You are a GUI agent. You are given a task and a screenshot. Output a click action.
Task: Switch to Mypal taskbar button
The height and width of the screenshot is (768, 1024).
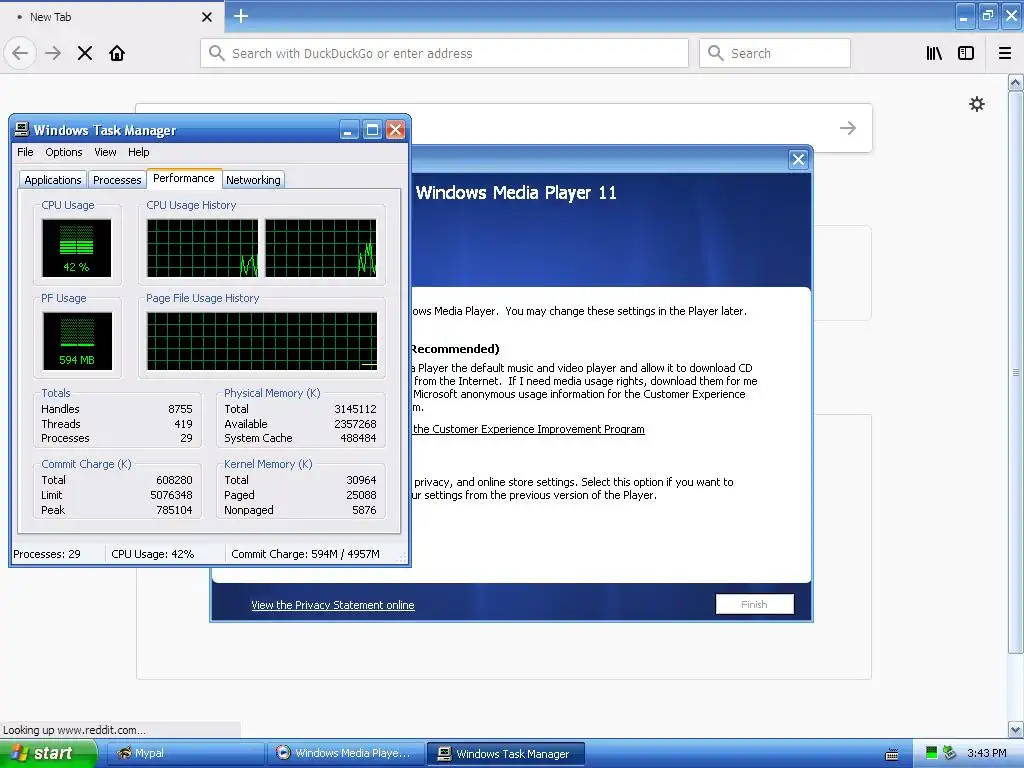(x=185, y=753)
